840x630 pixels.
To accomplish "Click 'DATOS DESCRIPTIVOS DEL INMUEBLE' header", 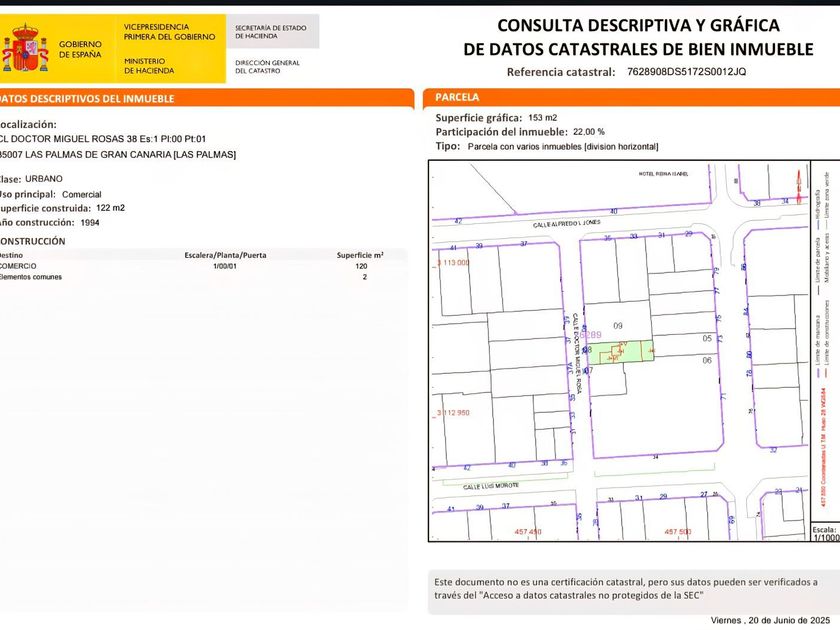I will [x=87, y=99].
